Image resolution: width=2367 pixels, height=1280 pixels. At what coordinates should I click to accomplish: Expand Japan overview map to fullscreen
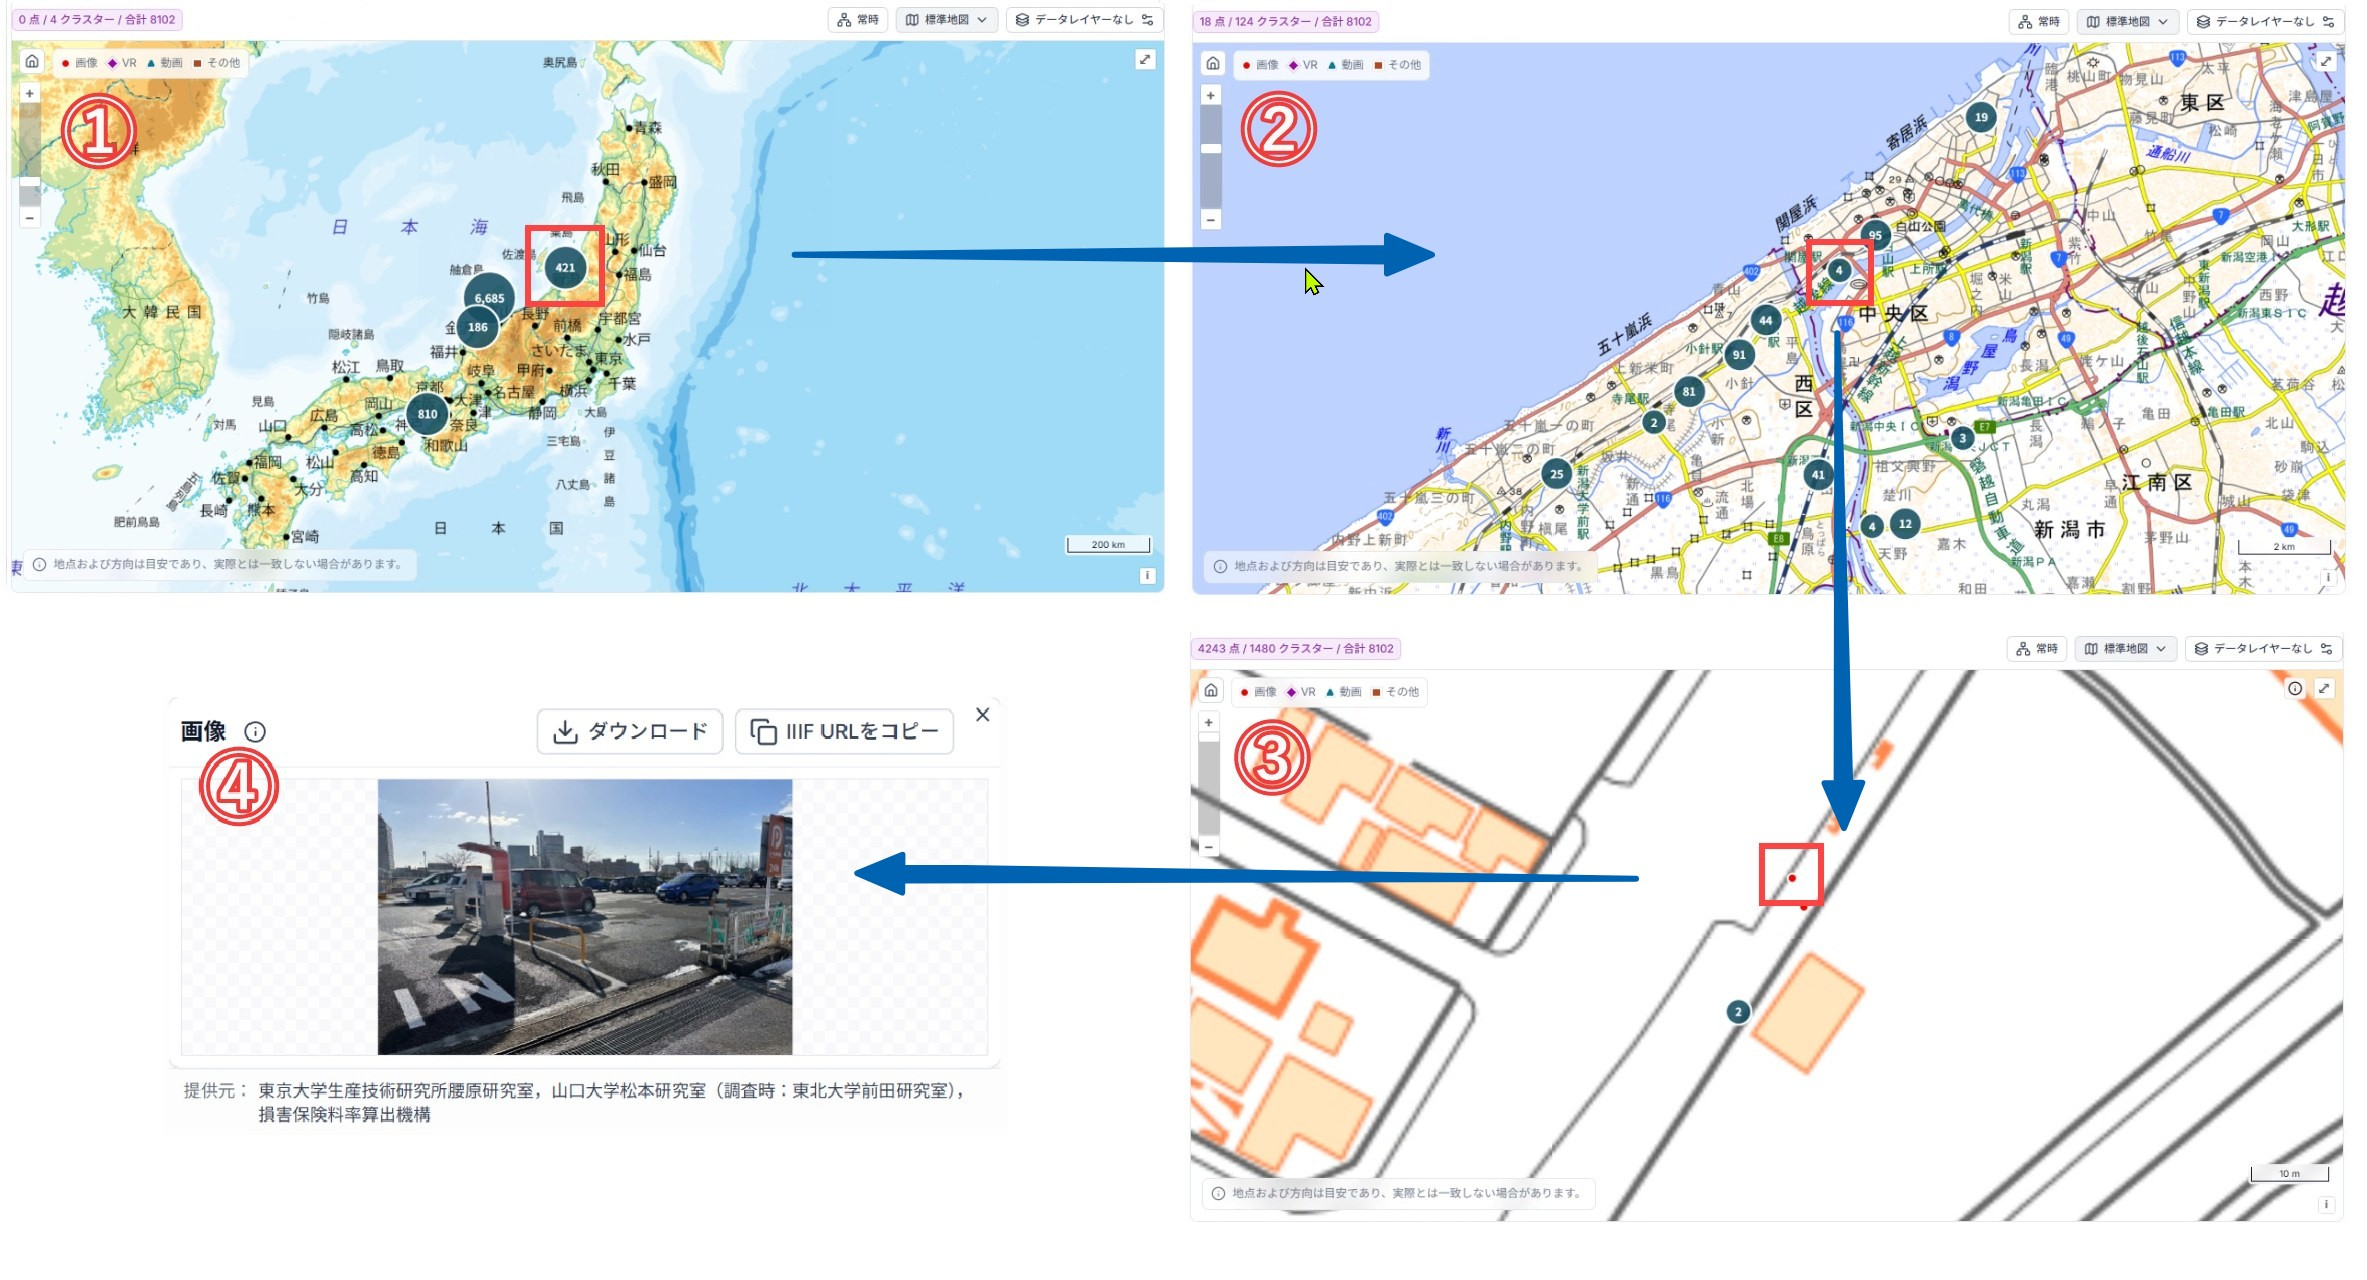click(1145, 60)
